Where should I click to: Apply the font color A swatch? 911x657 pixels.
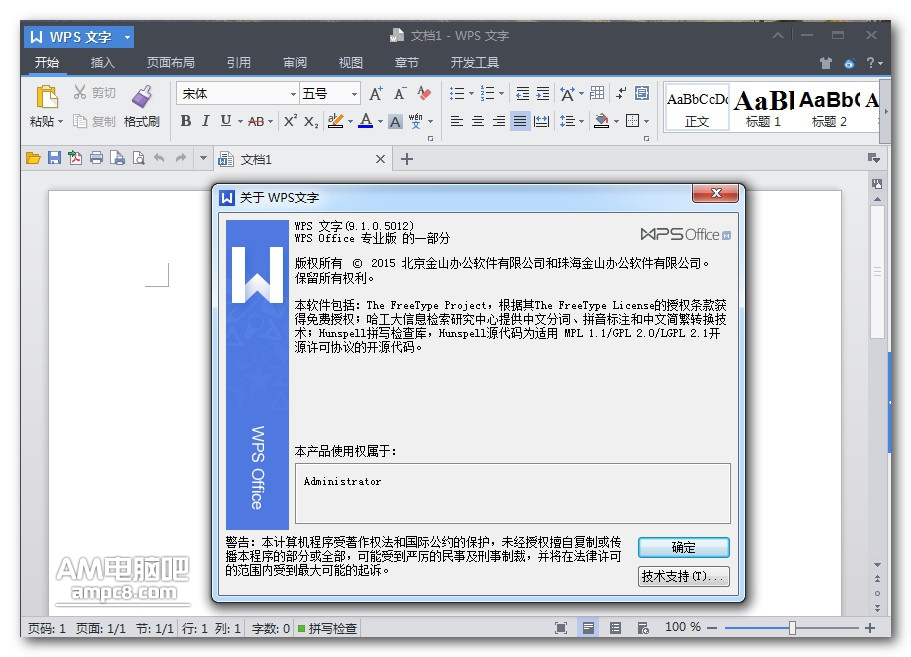click(x=365, y=121)
